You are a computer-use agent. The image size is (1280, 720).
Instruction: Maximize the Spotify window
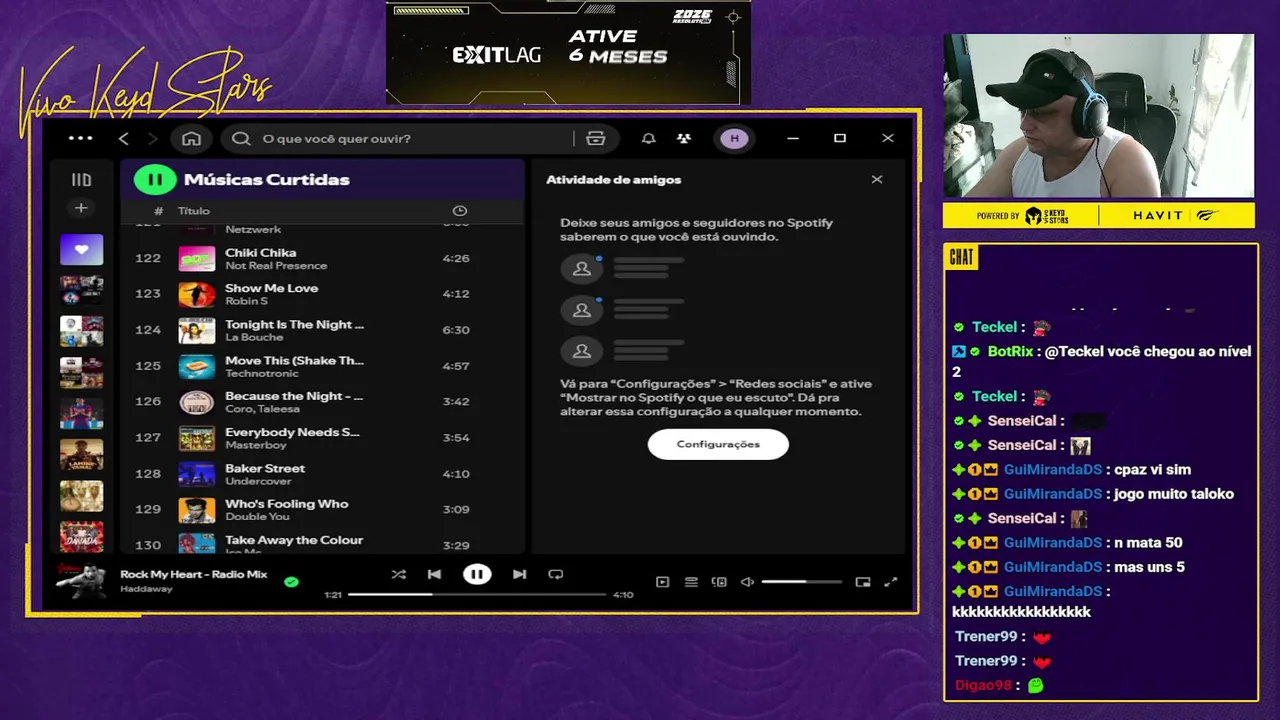[x=840, y=138]
